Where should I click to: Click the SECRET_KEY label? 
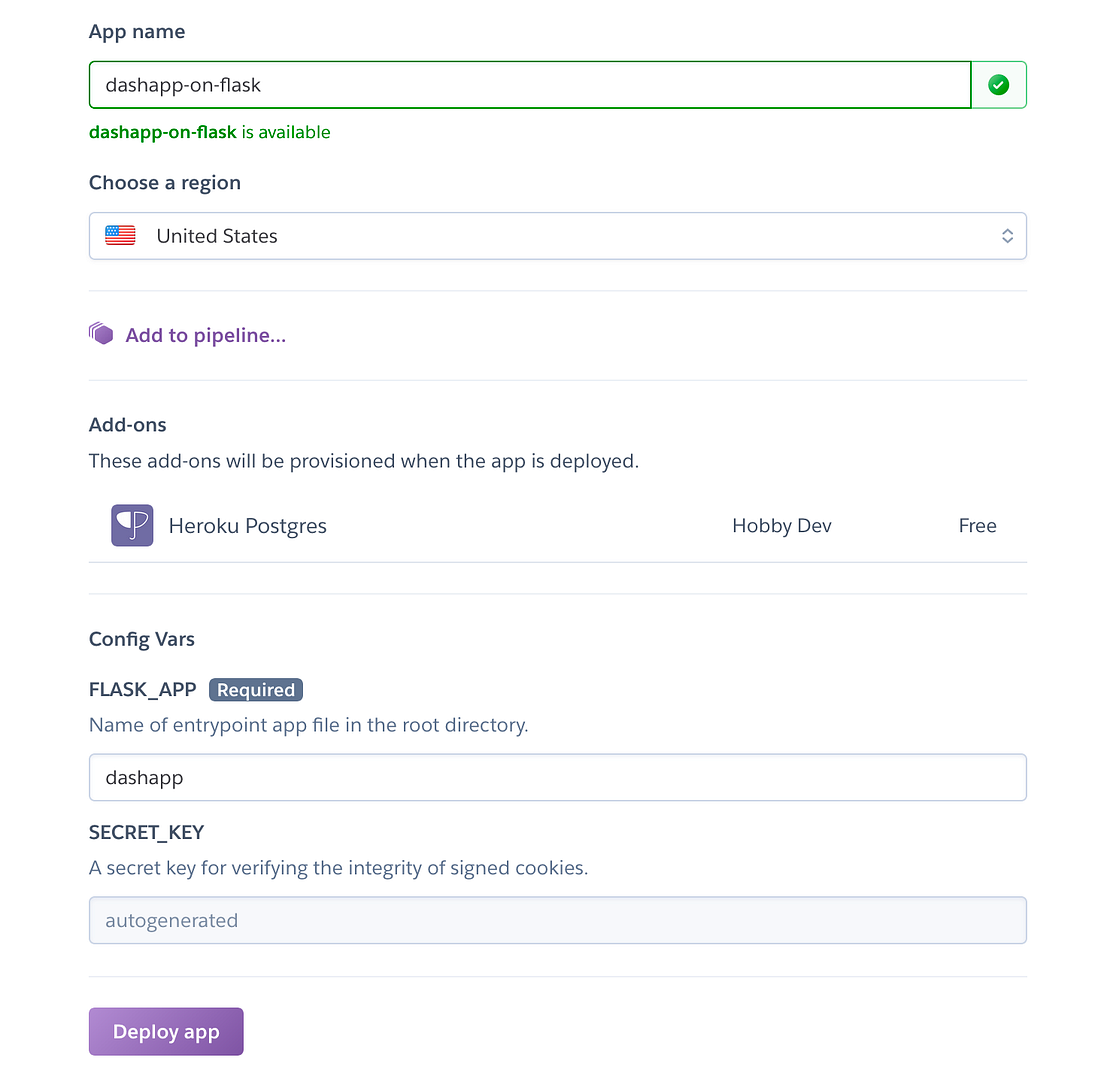(x=146, y=832)
